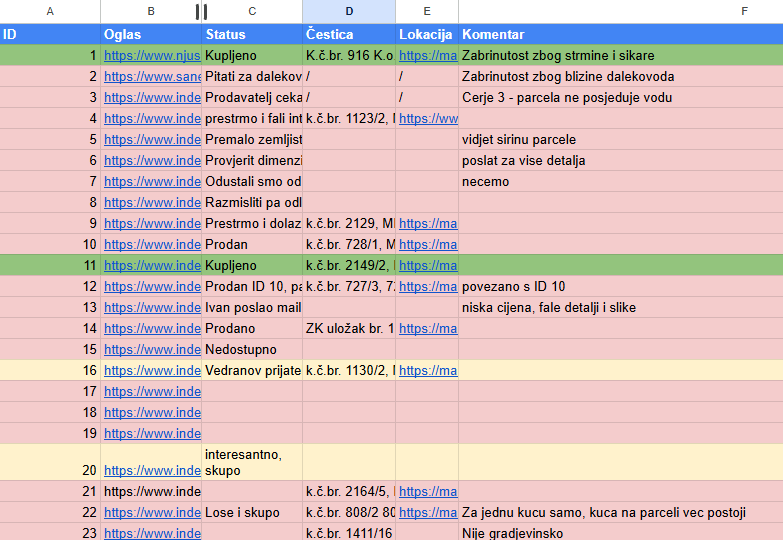
Task: Select the Kupljeno status cell for ID 11
Action: 252,266
